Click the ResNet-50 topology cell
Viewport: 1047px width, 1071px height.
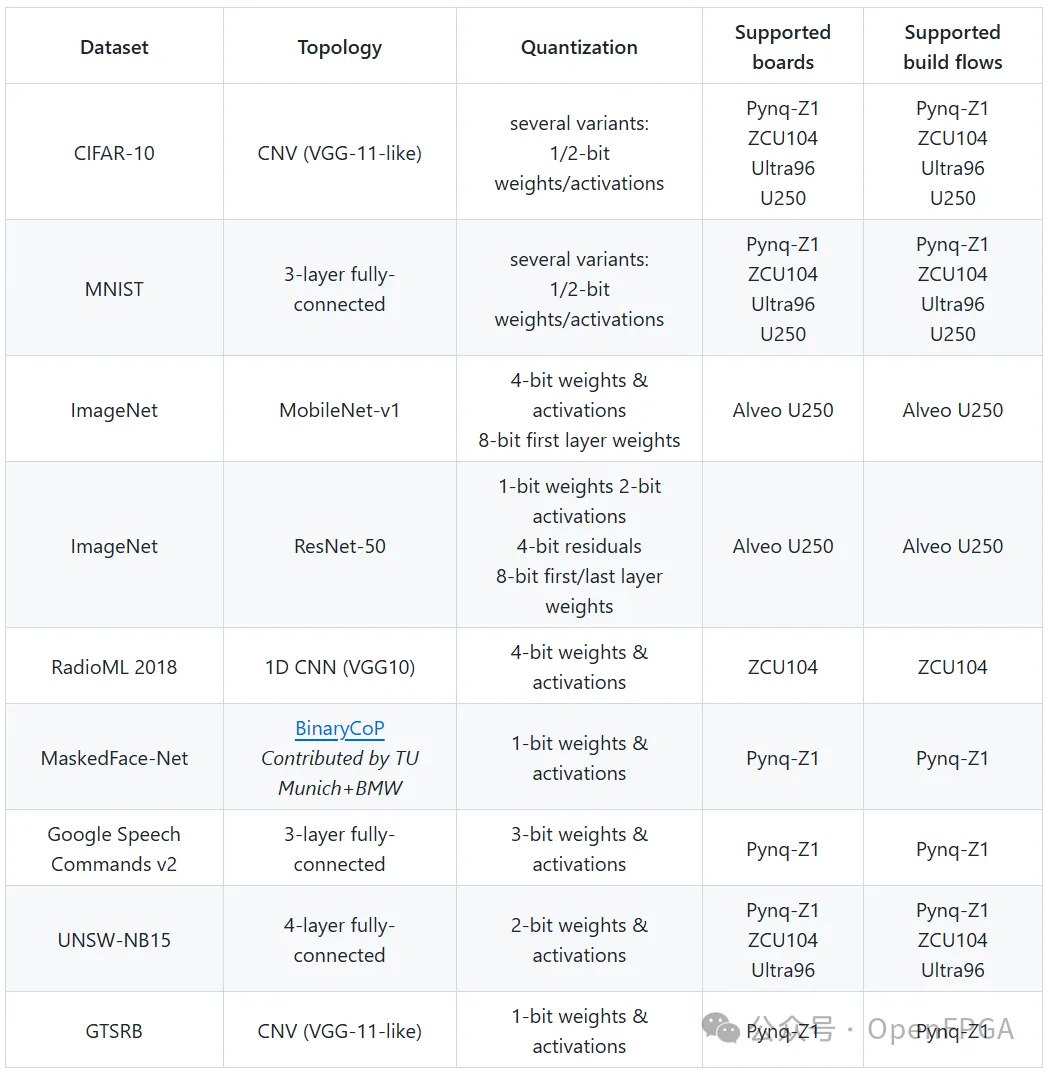[x=339, y=546]
